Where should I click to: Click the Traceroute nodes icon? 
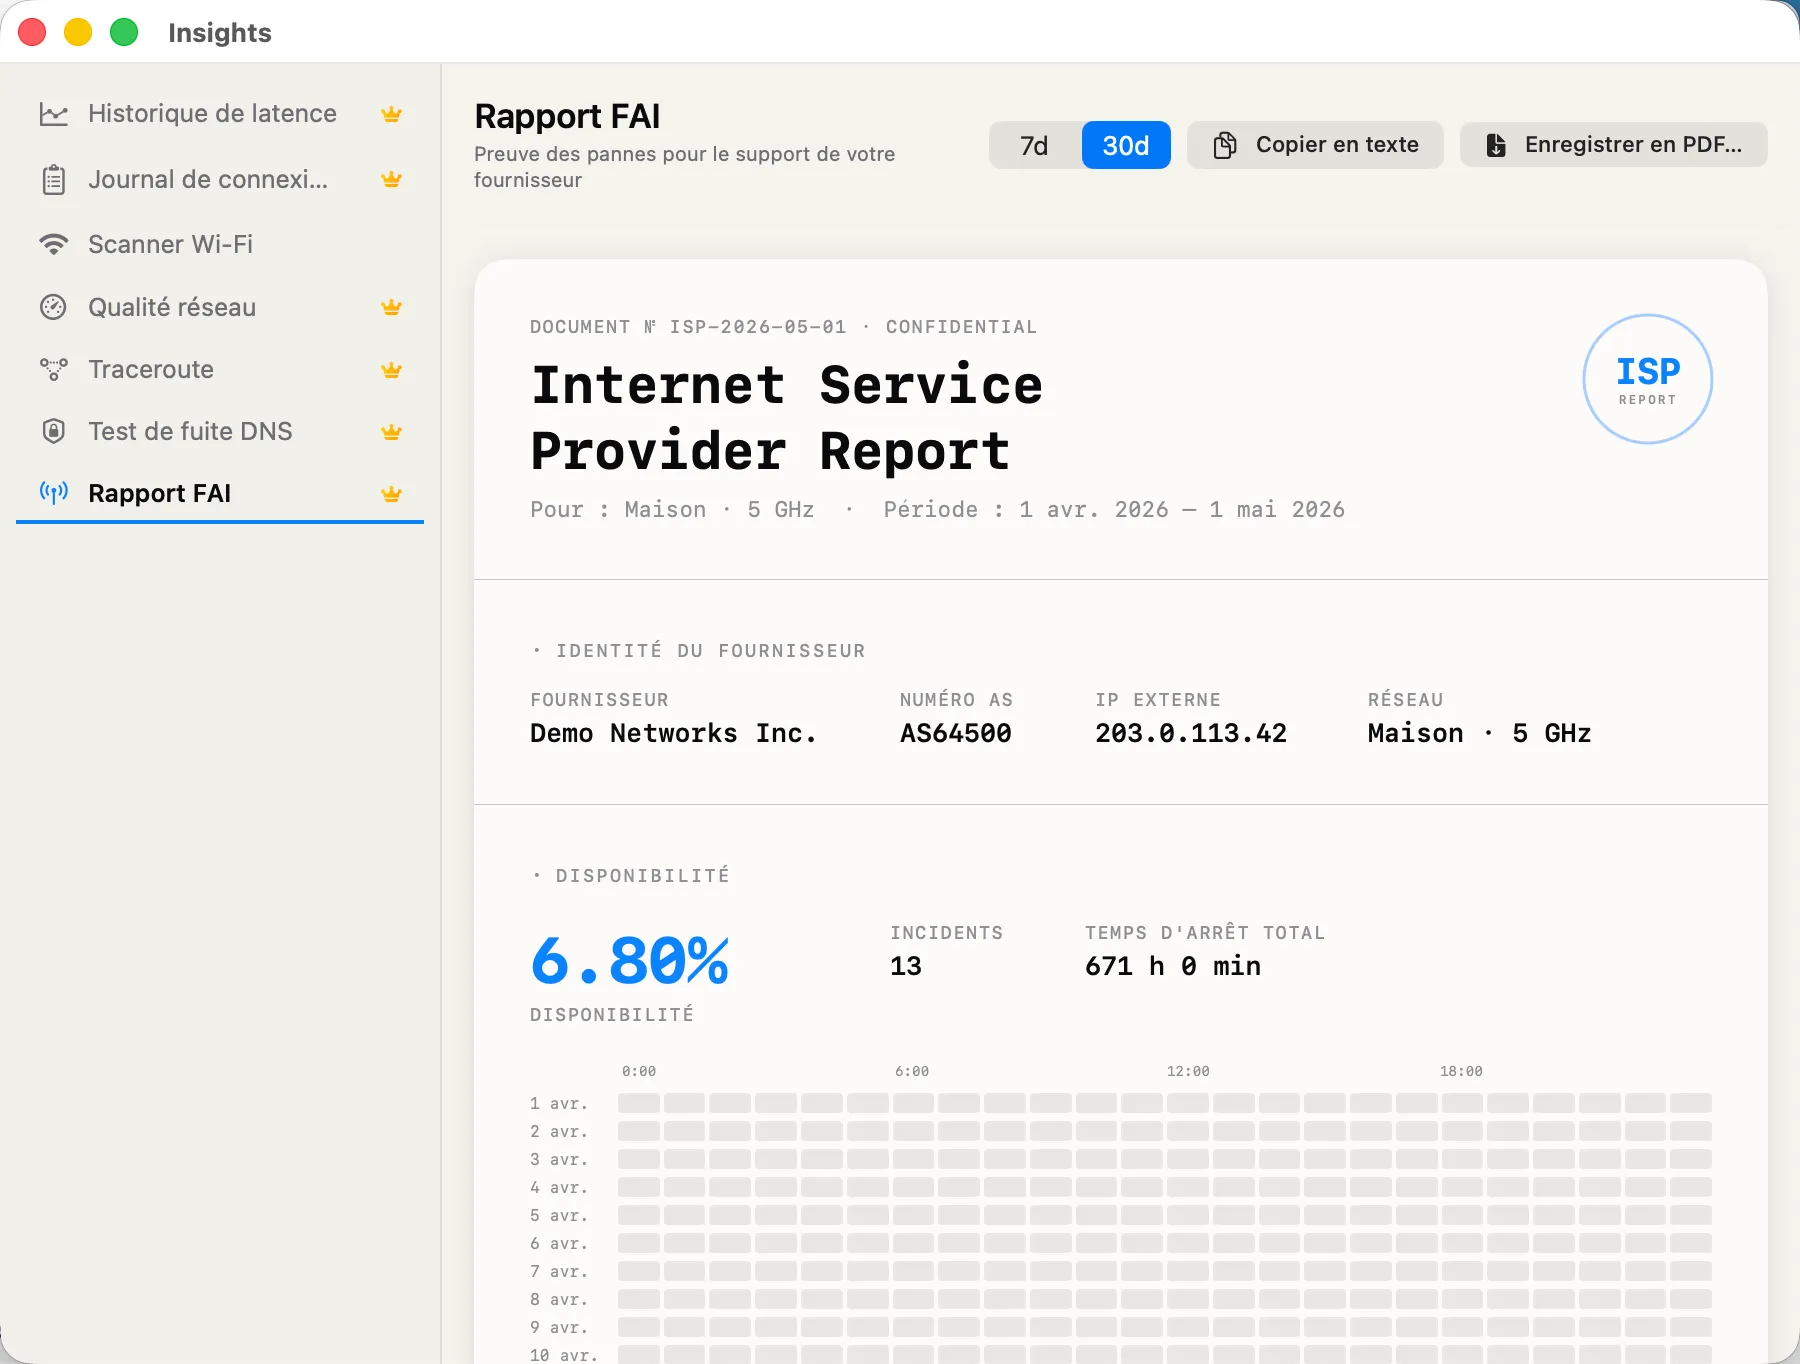tap(53, 370)
